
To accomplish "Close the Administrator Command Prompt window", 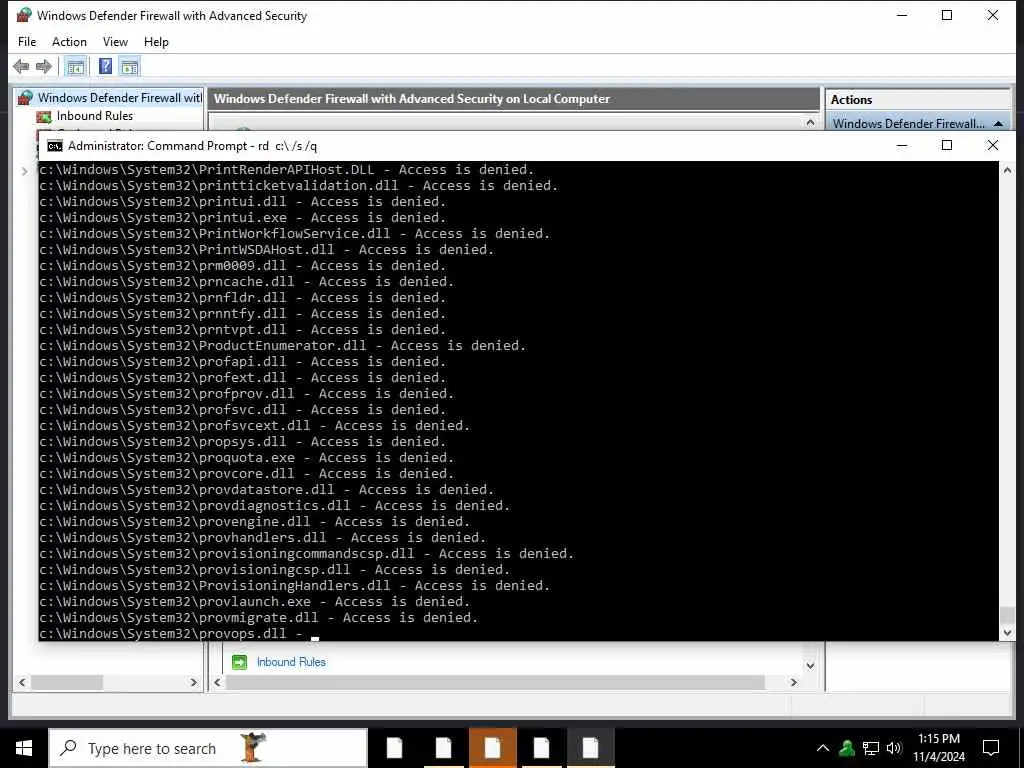I will (x=993, y=146).
